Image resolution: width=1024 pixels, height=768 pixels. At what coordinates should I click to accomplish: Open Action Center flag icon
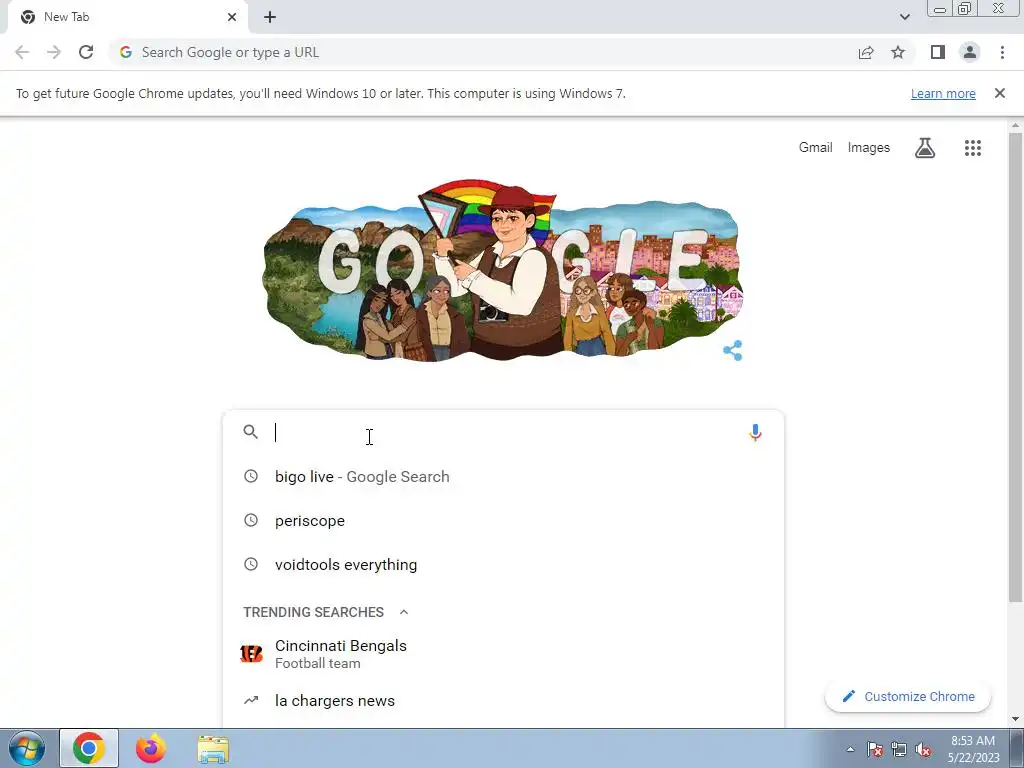point(875,749)
